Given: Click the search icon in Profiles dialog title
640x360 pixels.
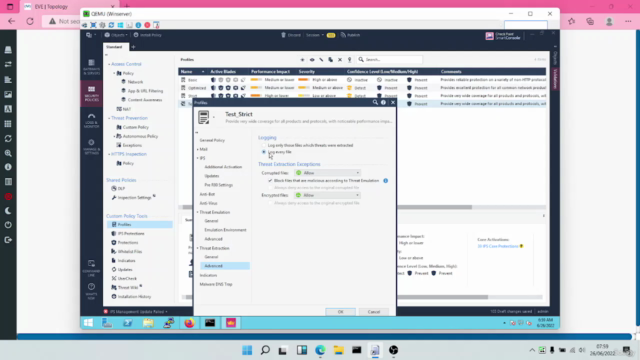Looking at the screenshot, I should point(375,102).
